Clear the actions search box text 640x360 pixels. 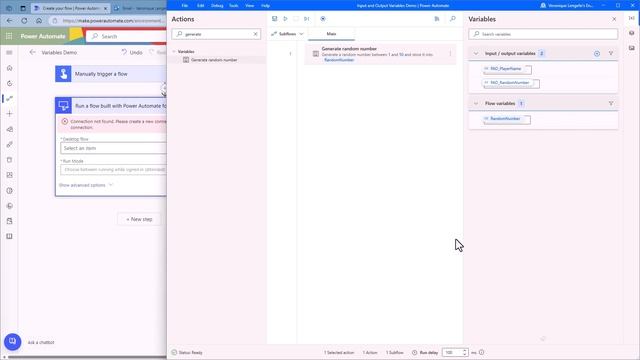[256, 34]
